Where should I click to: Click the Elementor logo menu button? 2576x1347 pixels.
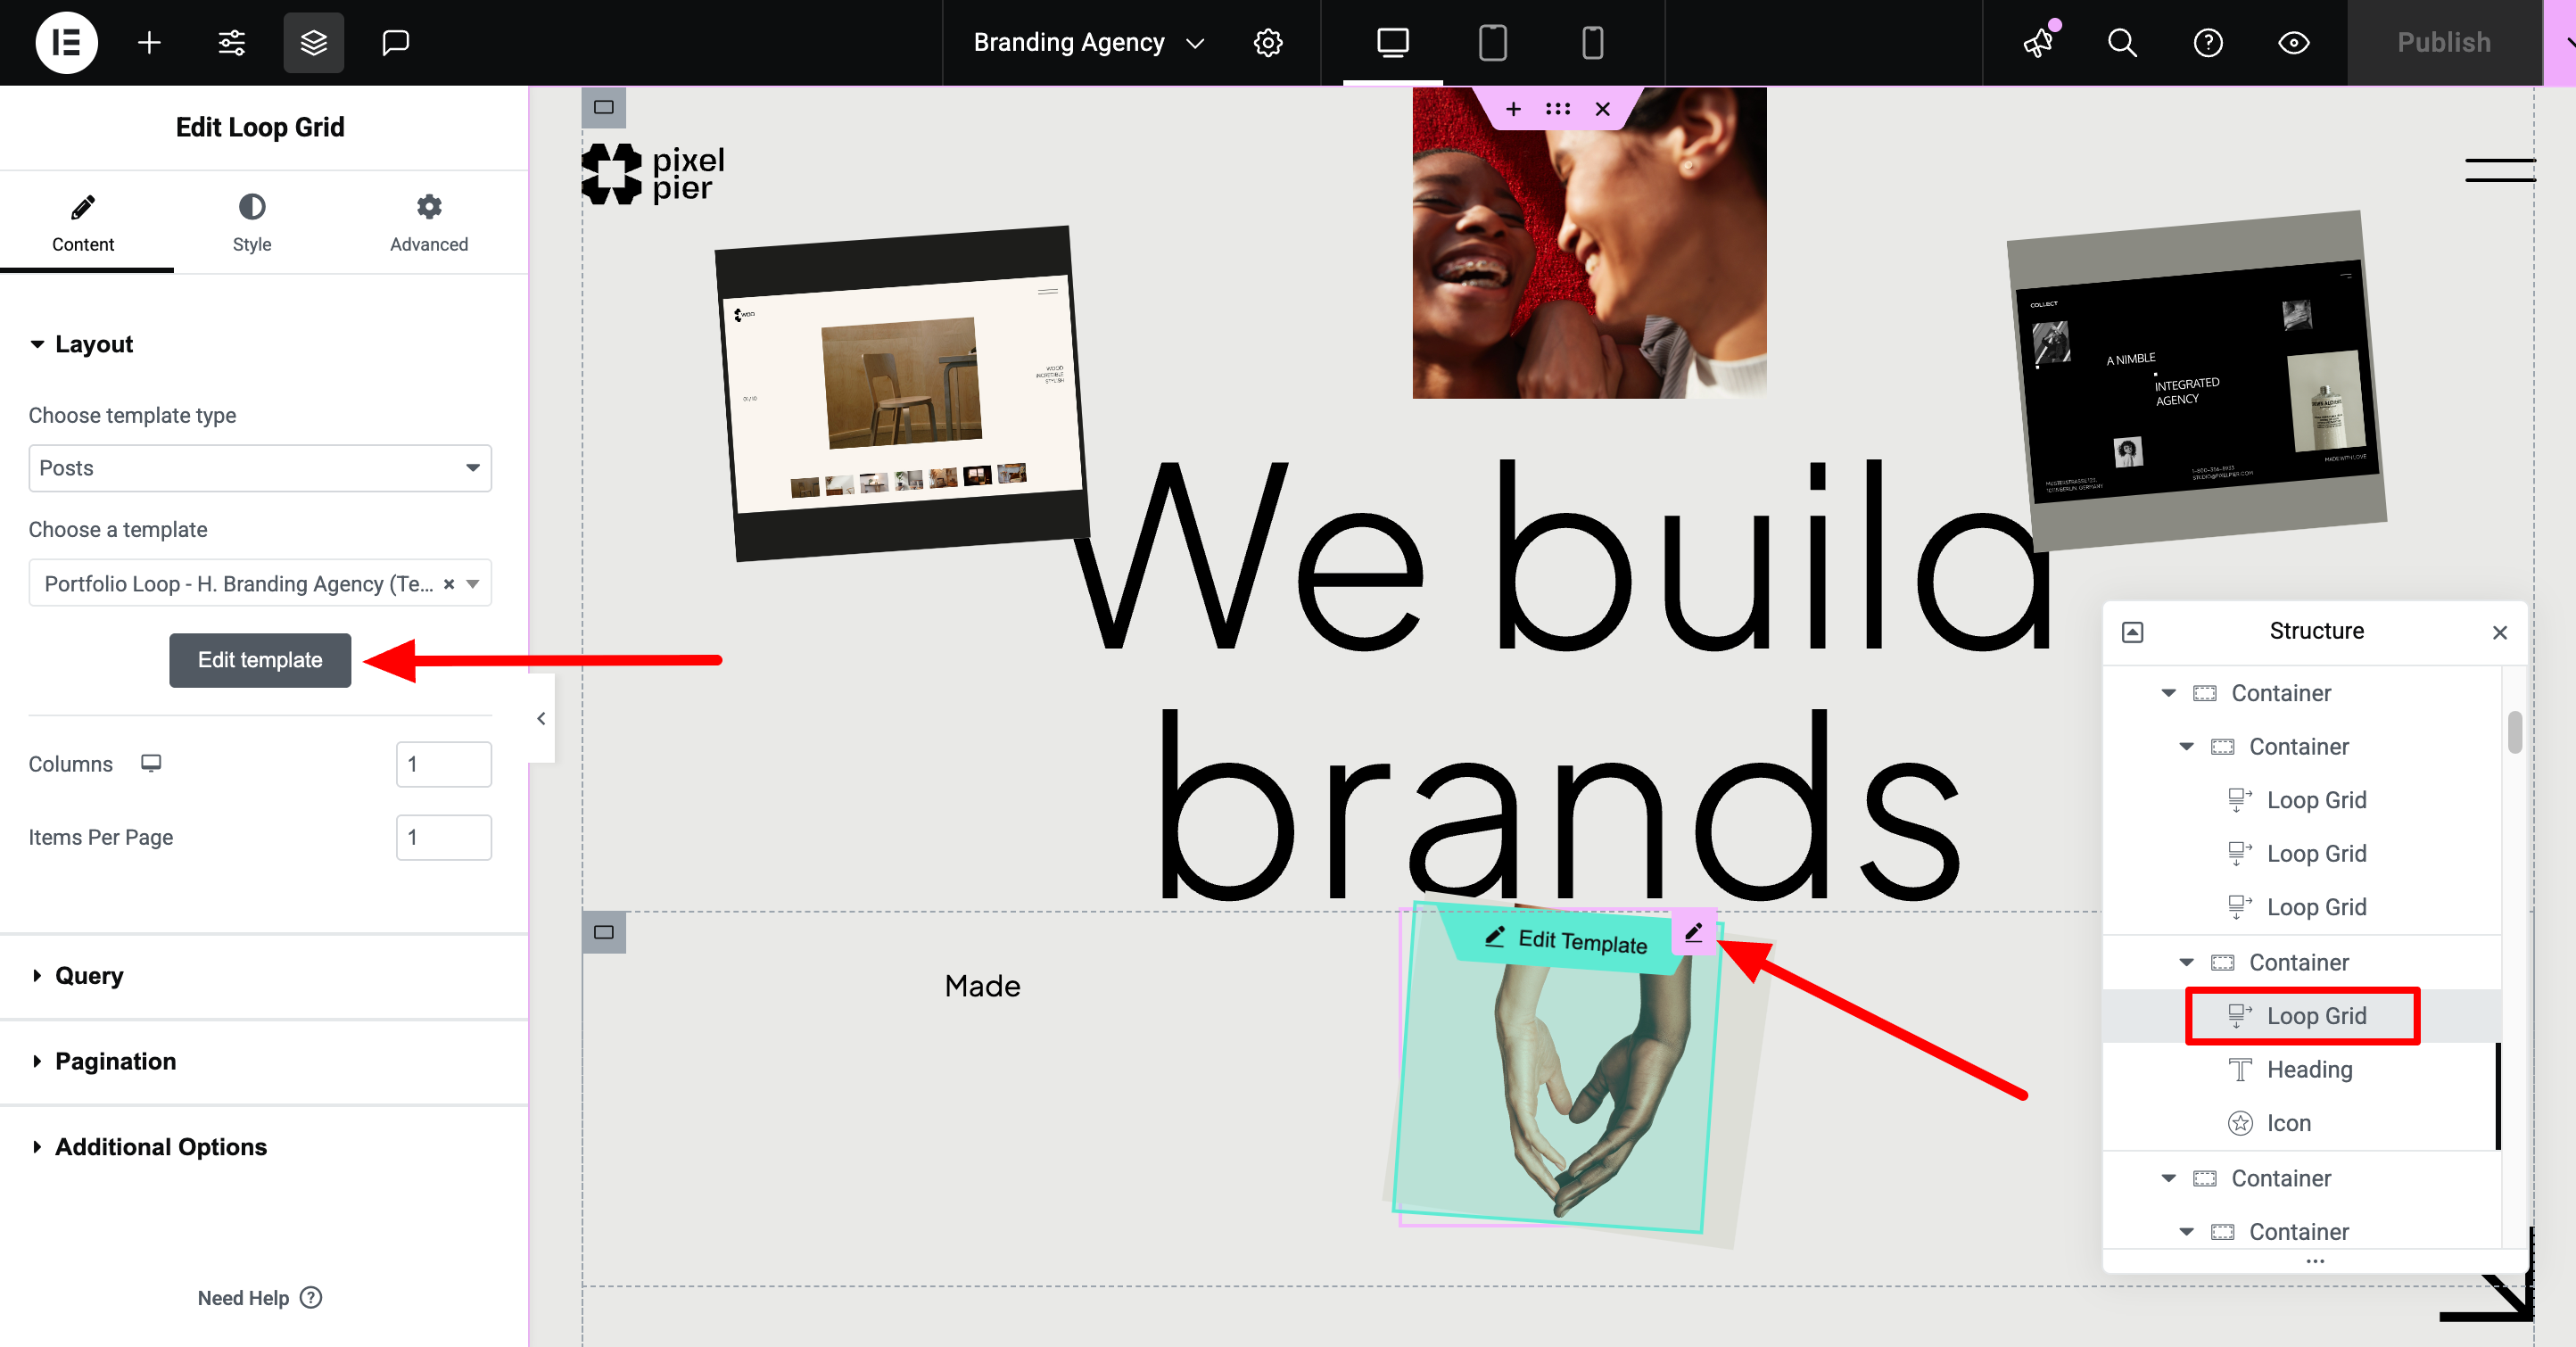(66, 43)
